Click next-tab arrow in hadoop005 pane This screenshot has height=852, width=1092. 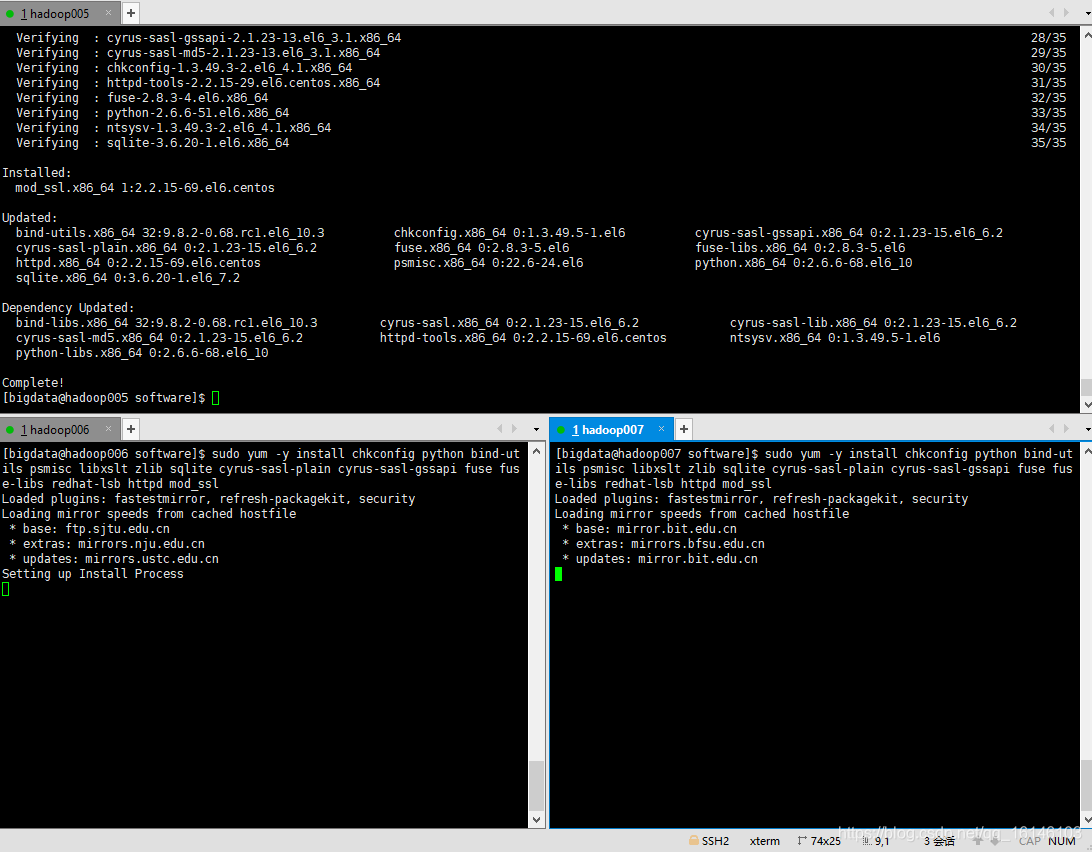pyautogui.click(x=1067, y=13)
